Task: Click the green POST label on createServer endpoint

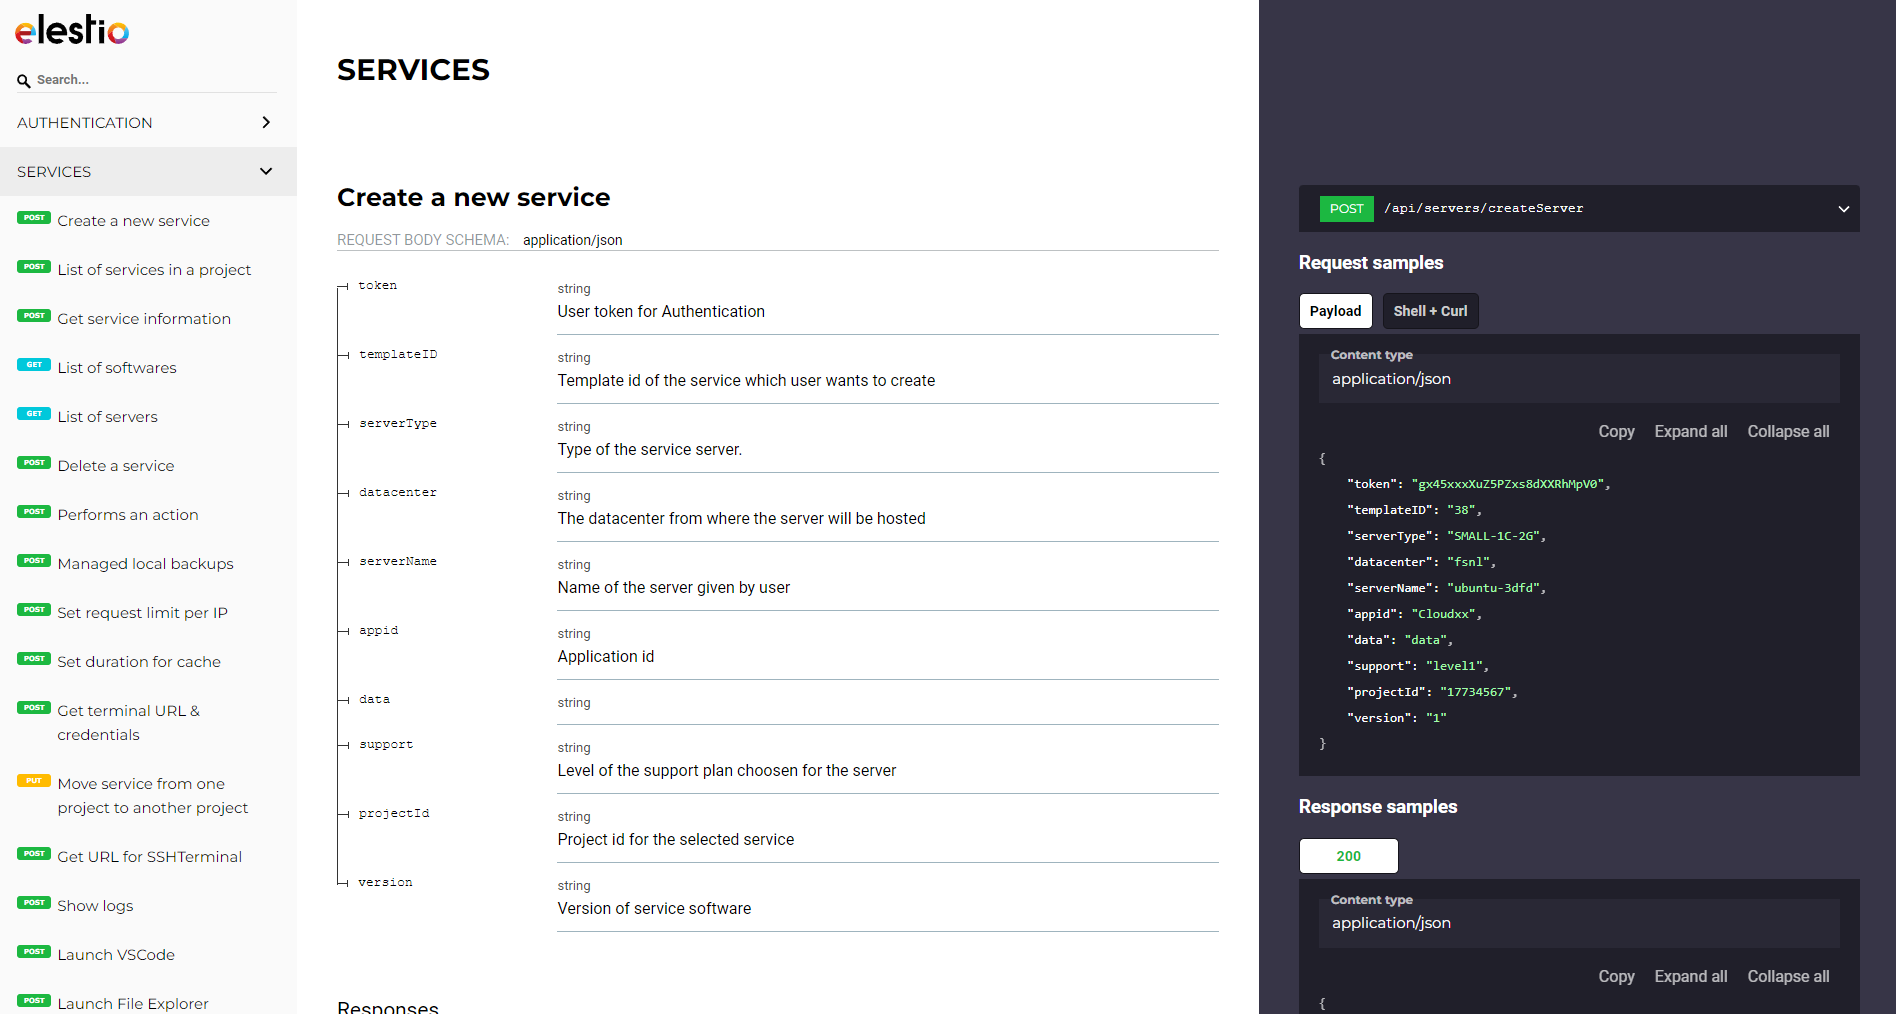Action: [1346, 209]
